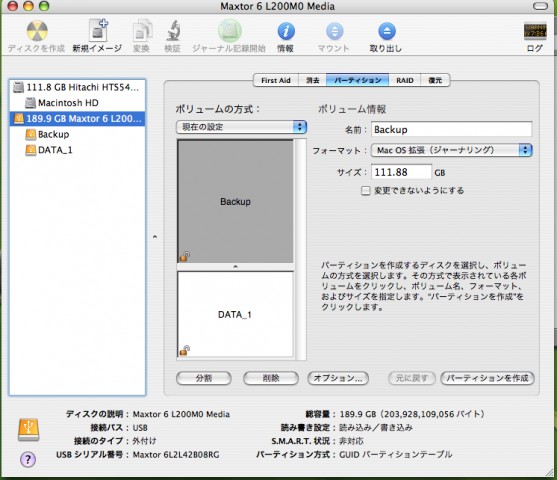
Task: Switch to the RAID tab
Action: [x=405, y=80]
